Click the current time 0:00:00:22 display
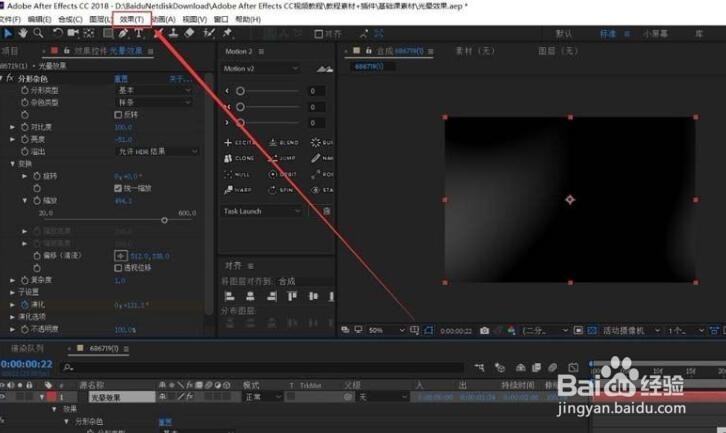 [27, 364]
